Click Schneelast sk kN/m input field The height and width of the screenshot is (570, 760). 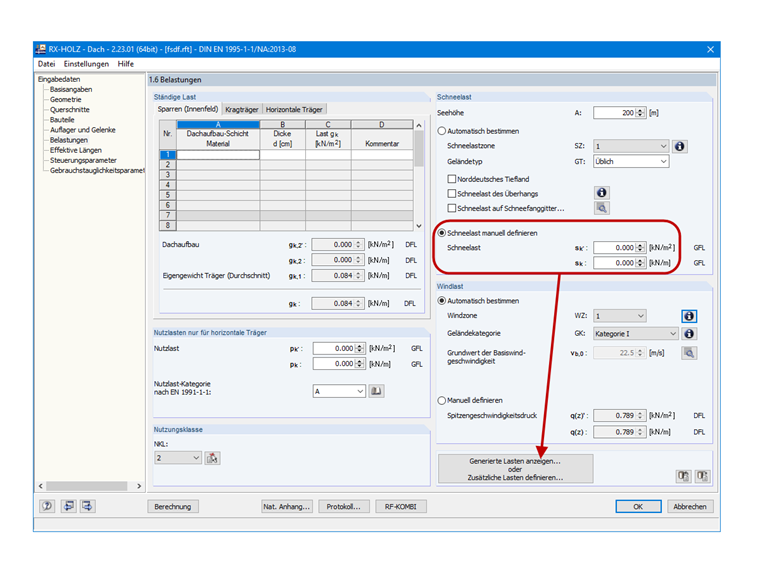click(x=615, y=263)
